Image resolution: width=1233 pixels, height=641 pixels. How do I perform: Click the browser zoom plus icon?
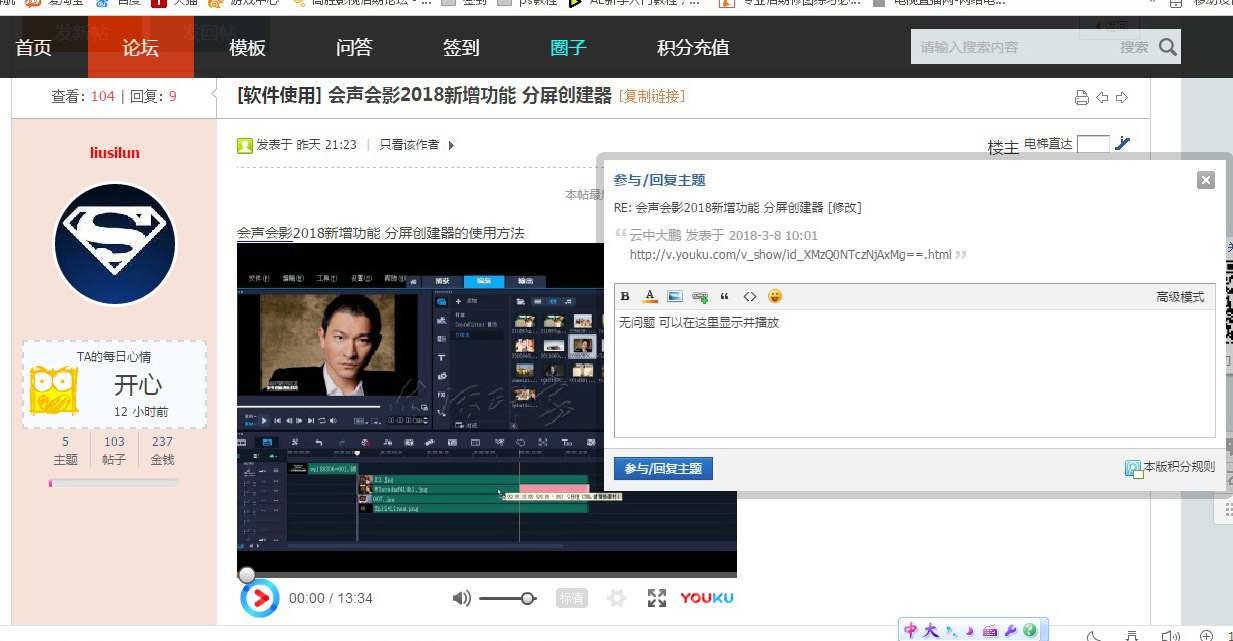[x=1206, y=635]
